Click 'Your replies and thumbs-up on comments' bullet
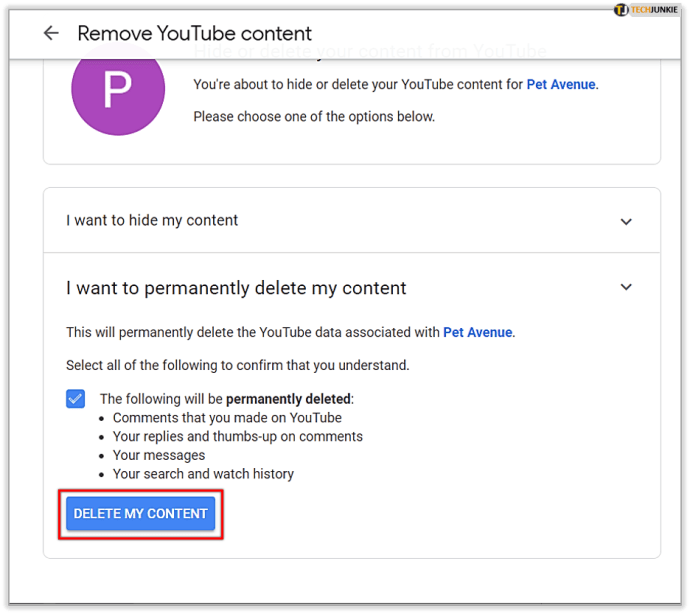 (x=238, y=436)
